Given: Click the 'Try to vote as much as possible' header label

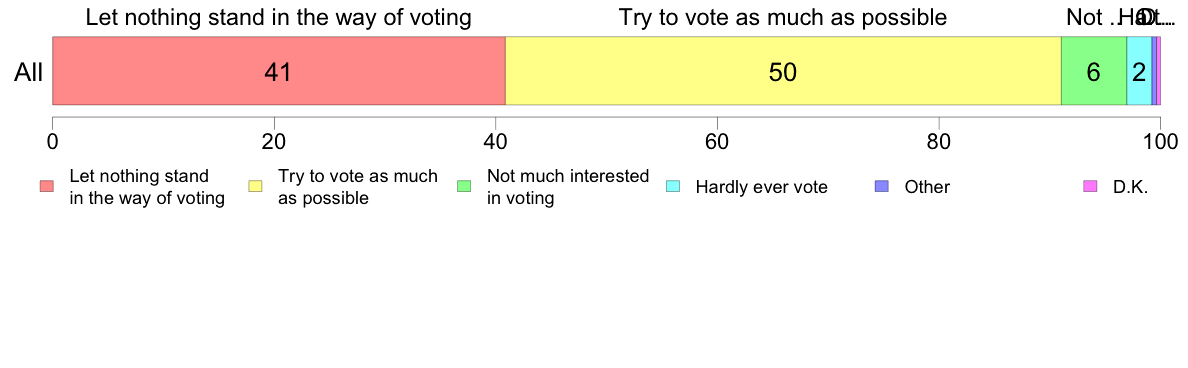Looking at the screenshot, I should click(x=783, y=17).
